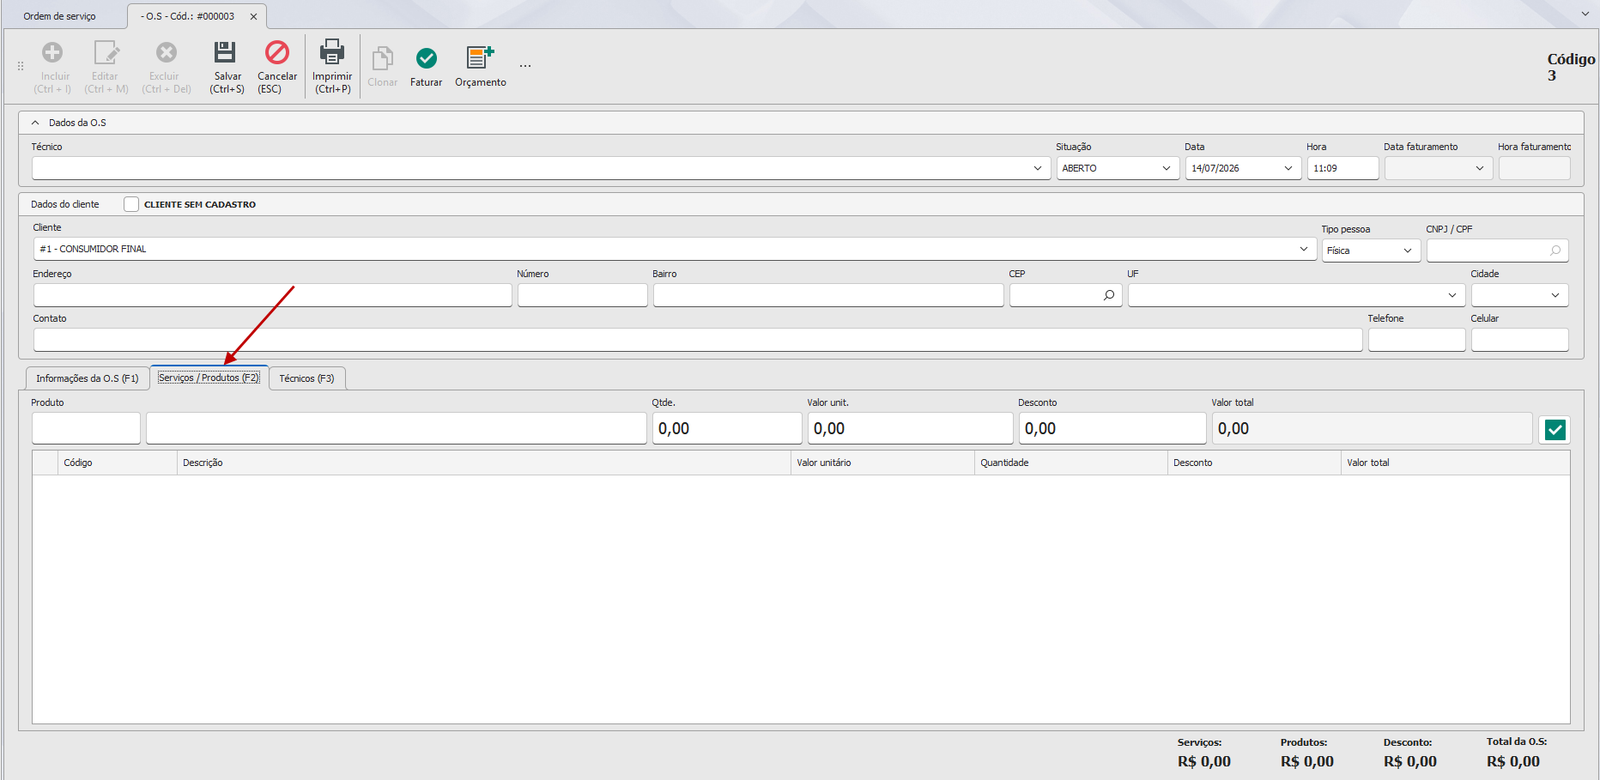This screenshot has height=780, width=1600.
Task: Click the Incluir toolbar icon
Action: [52, 52]
